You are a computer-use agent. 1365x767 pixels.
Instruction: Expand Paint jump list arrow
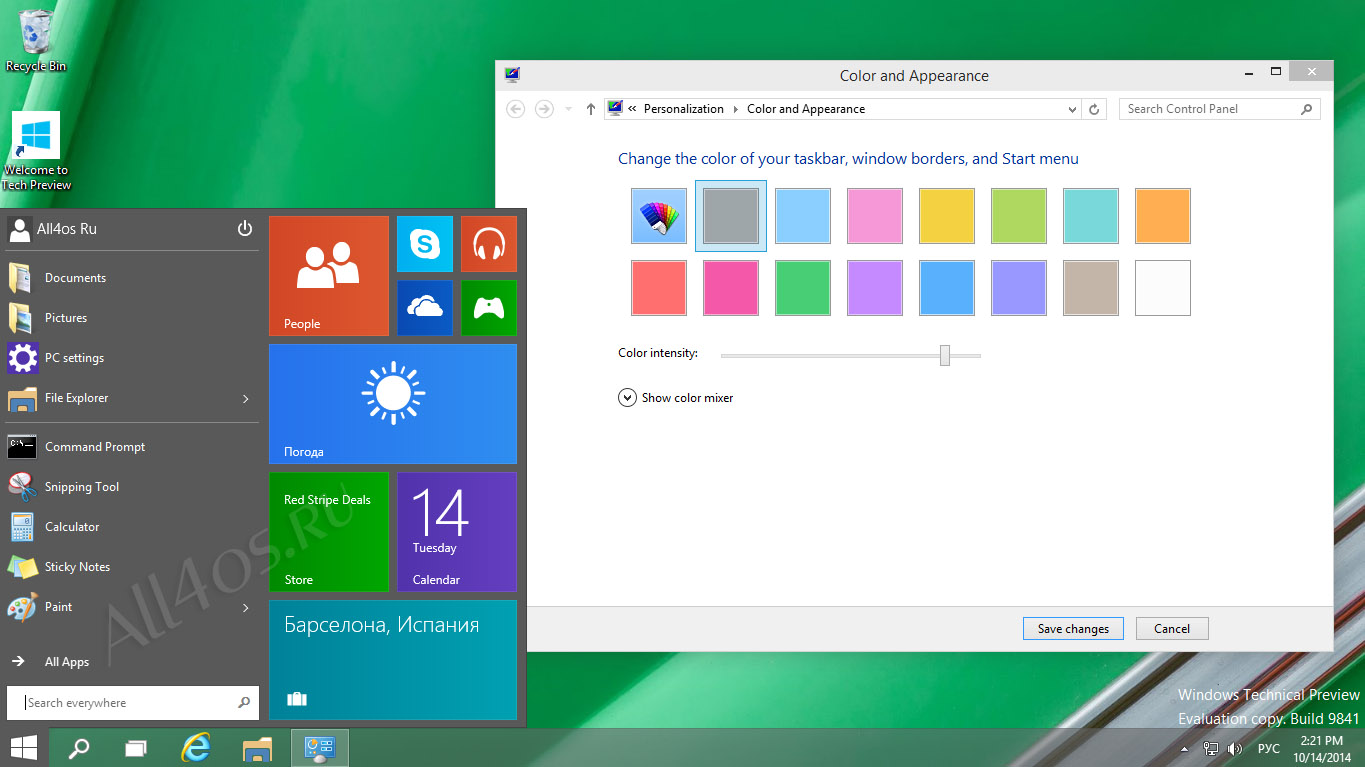point(246,608)
